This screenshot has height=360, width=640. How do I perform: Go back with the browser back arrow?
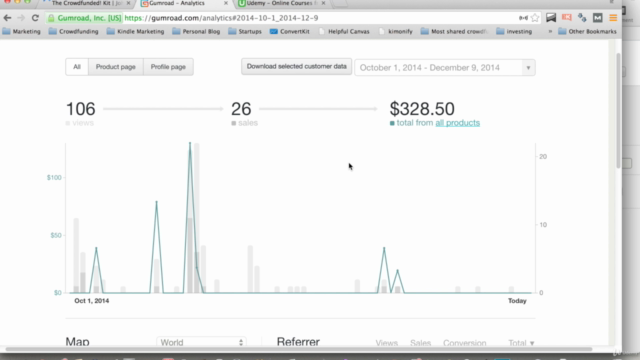pos(7,18)
